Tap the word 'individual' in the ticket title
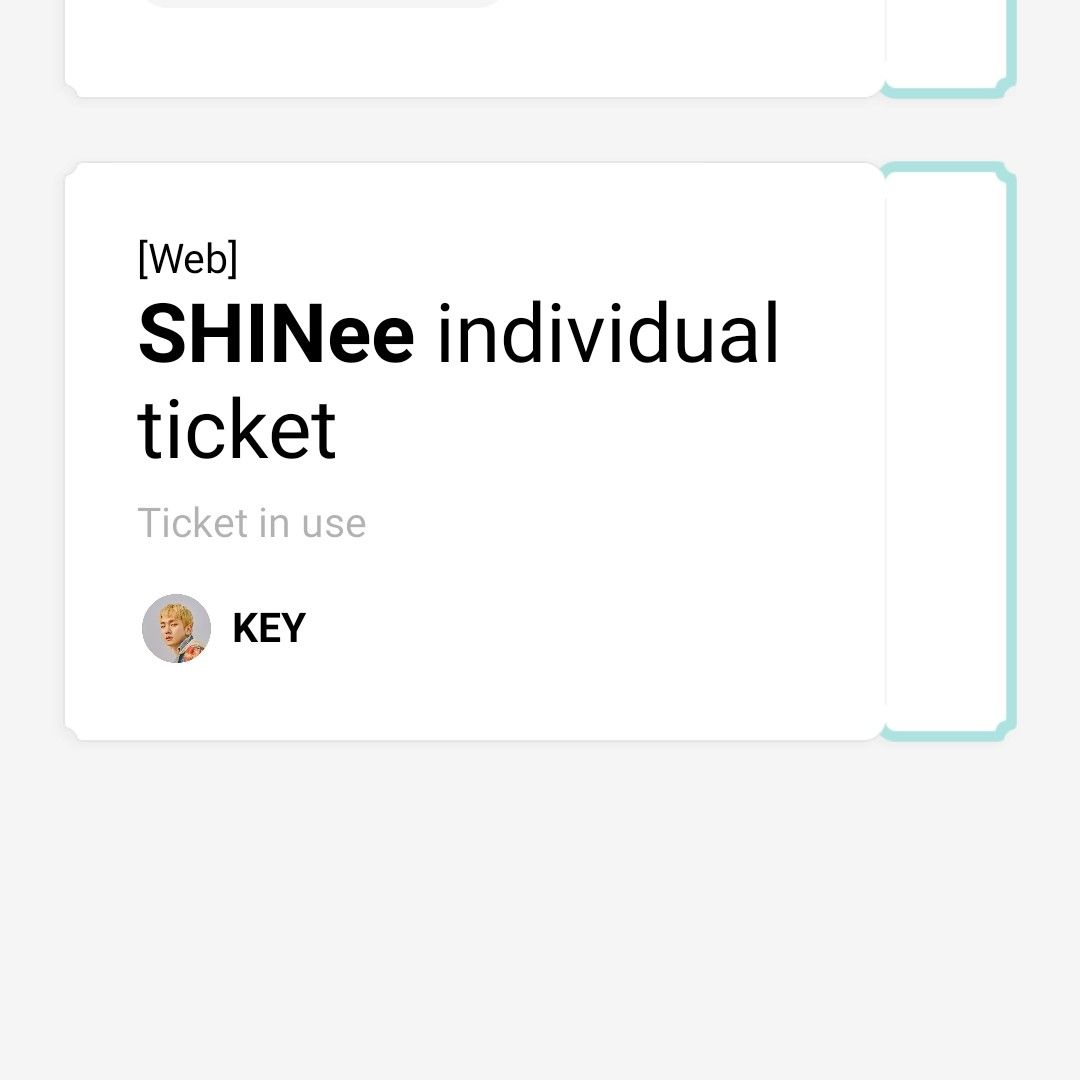1080x1080 pixels. 608,333
